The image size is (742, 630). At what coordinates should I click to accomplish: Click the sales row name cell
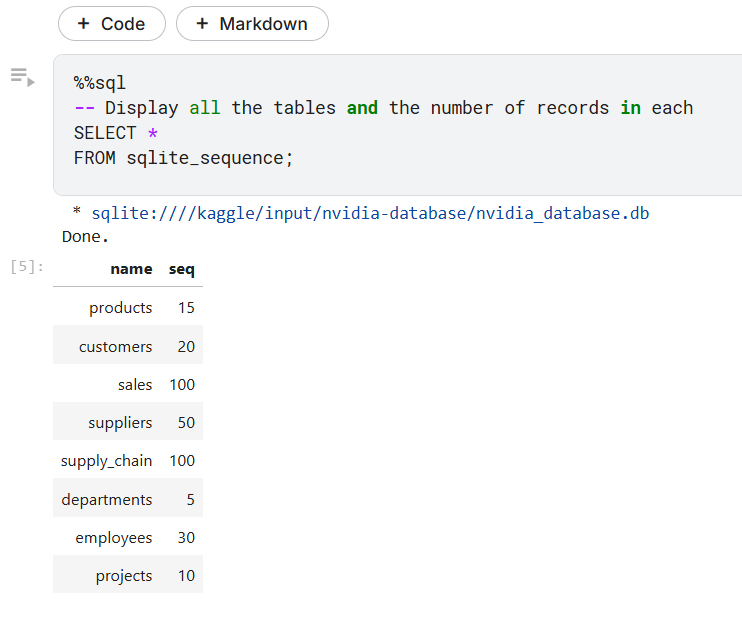[x=135, y=385]
